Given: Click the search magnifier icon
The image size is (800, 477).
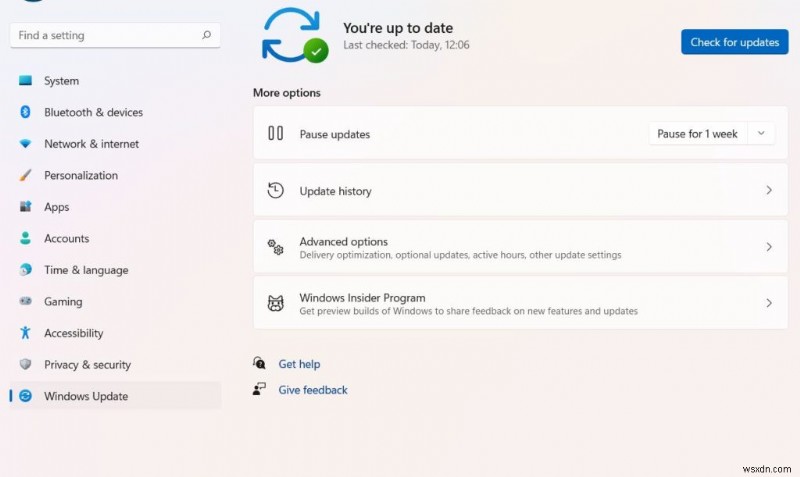Looking at the screenshot, I should pyautogui.click(x=206, y=35).
